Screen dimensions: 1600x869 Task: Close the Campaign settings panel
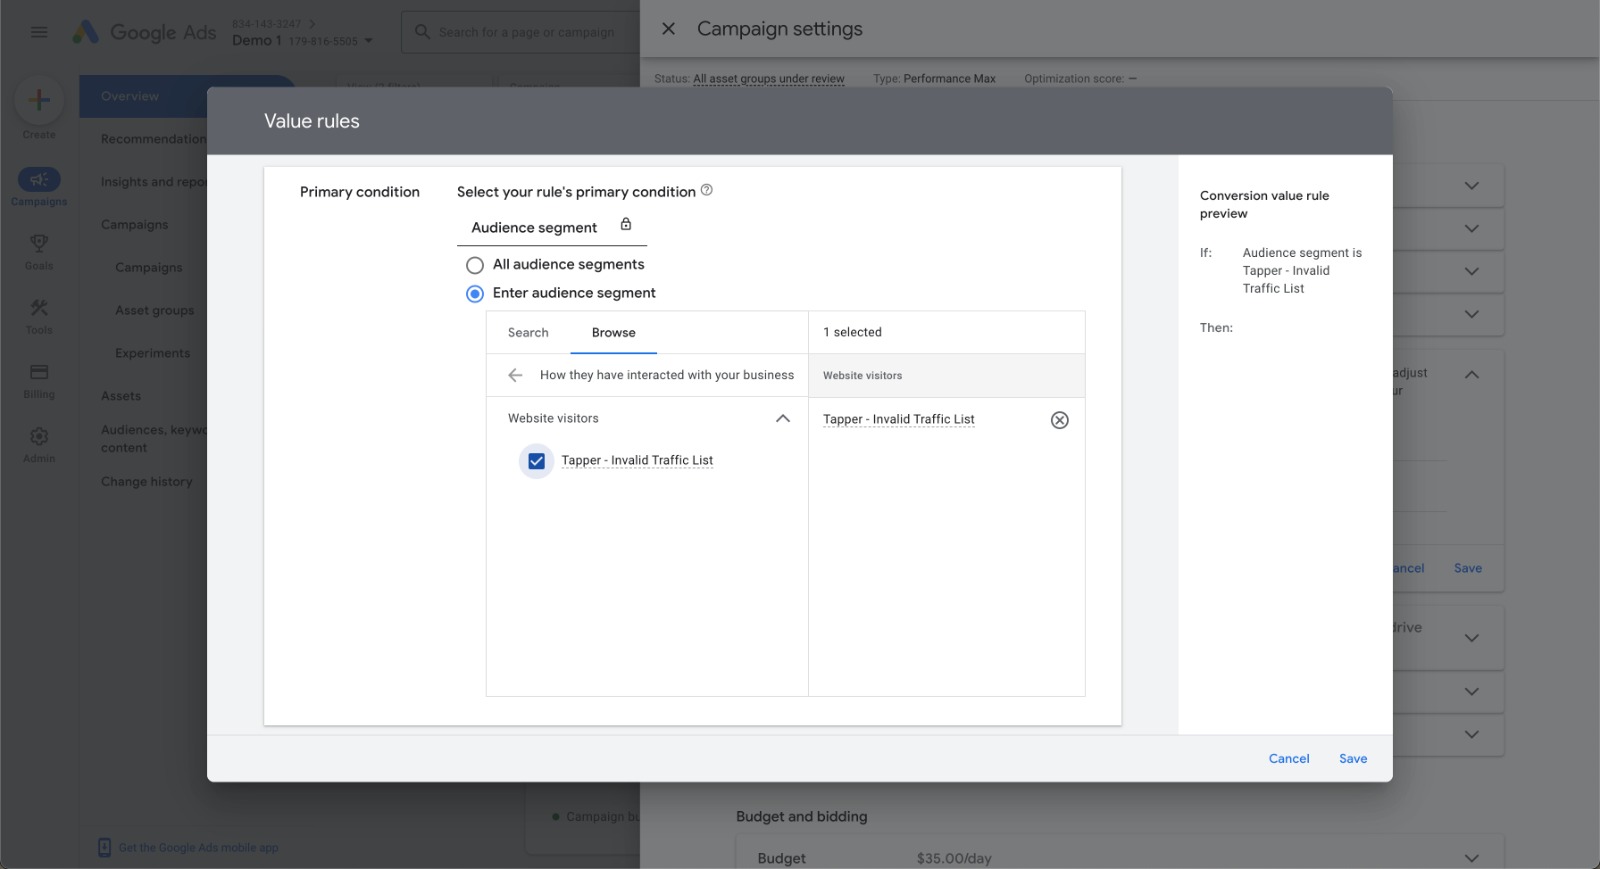point(669,29)
